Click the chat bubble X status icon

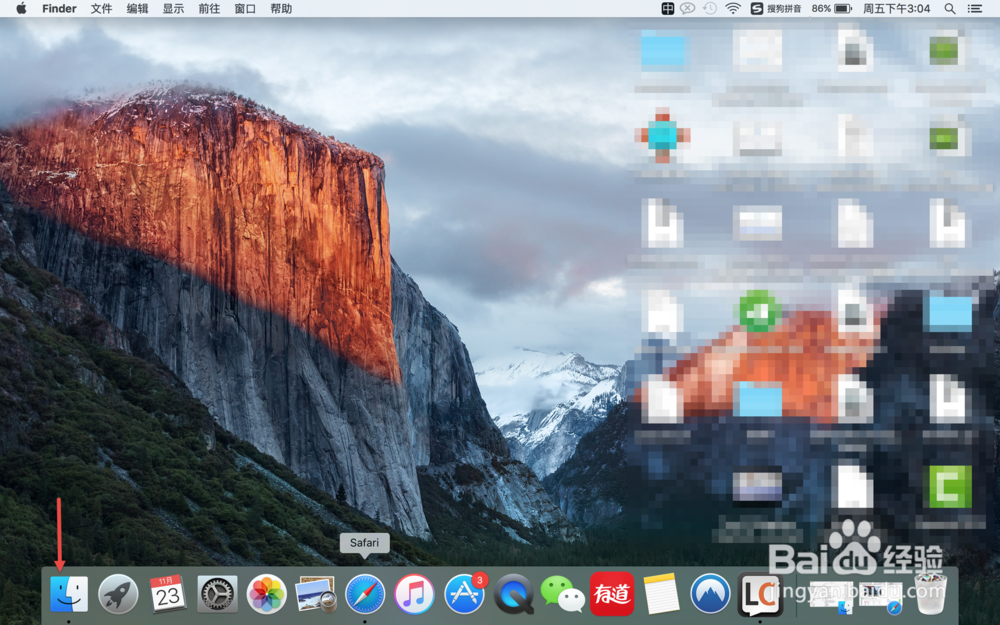(x=688, y=8)
